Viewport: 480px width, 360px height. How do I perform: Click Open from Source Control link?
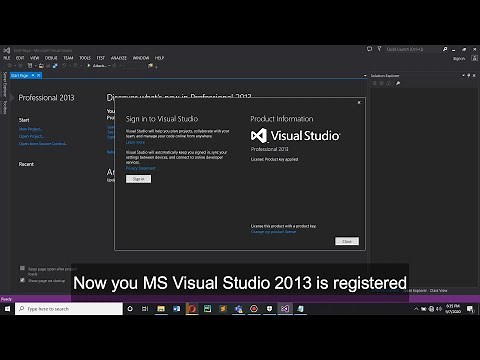[43, 144]
